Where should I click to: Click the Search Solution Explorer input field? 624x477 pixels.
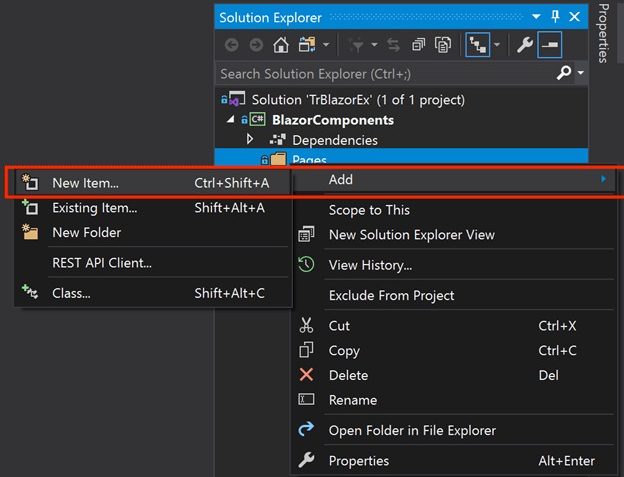(380, 73)
